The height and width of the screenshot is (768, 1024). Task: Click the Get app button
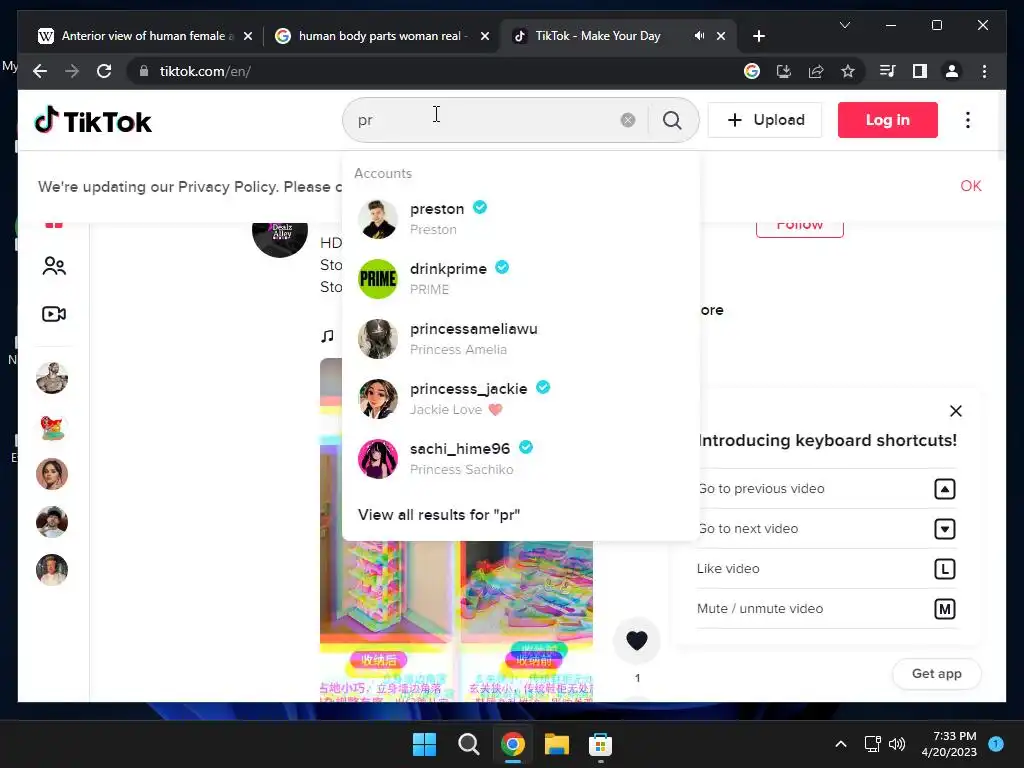[x=936, y=673]
